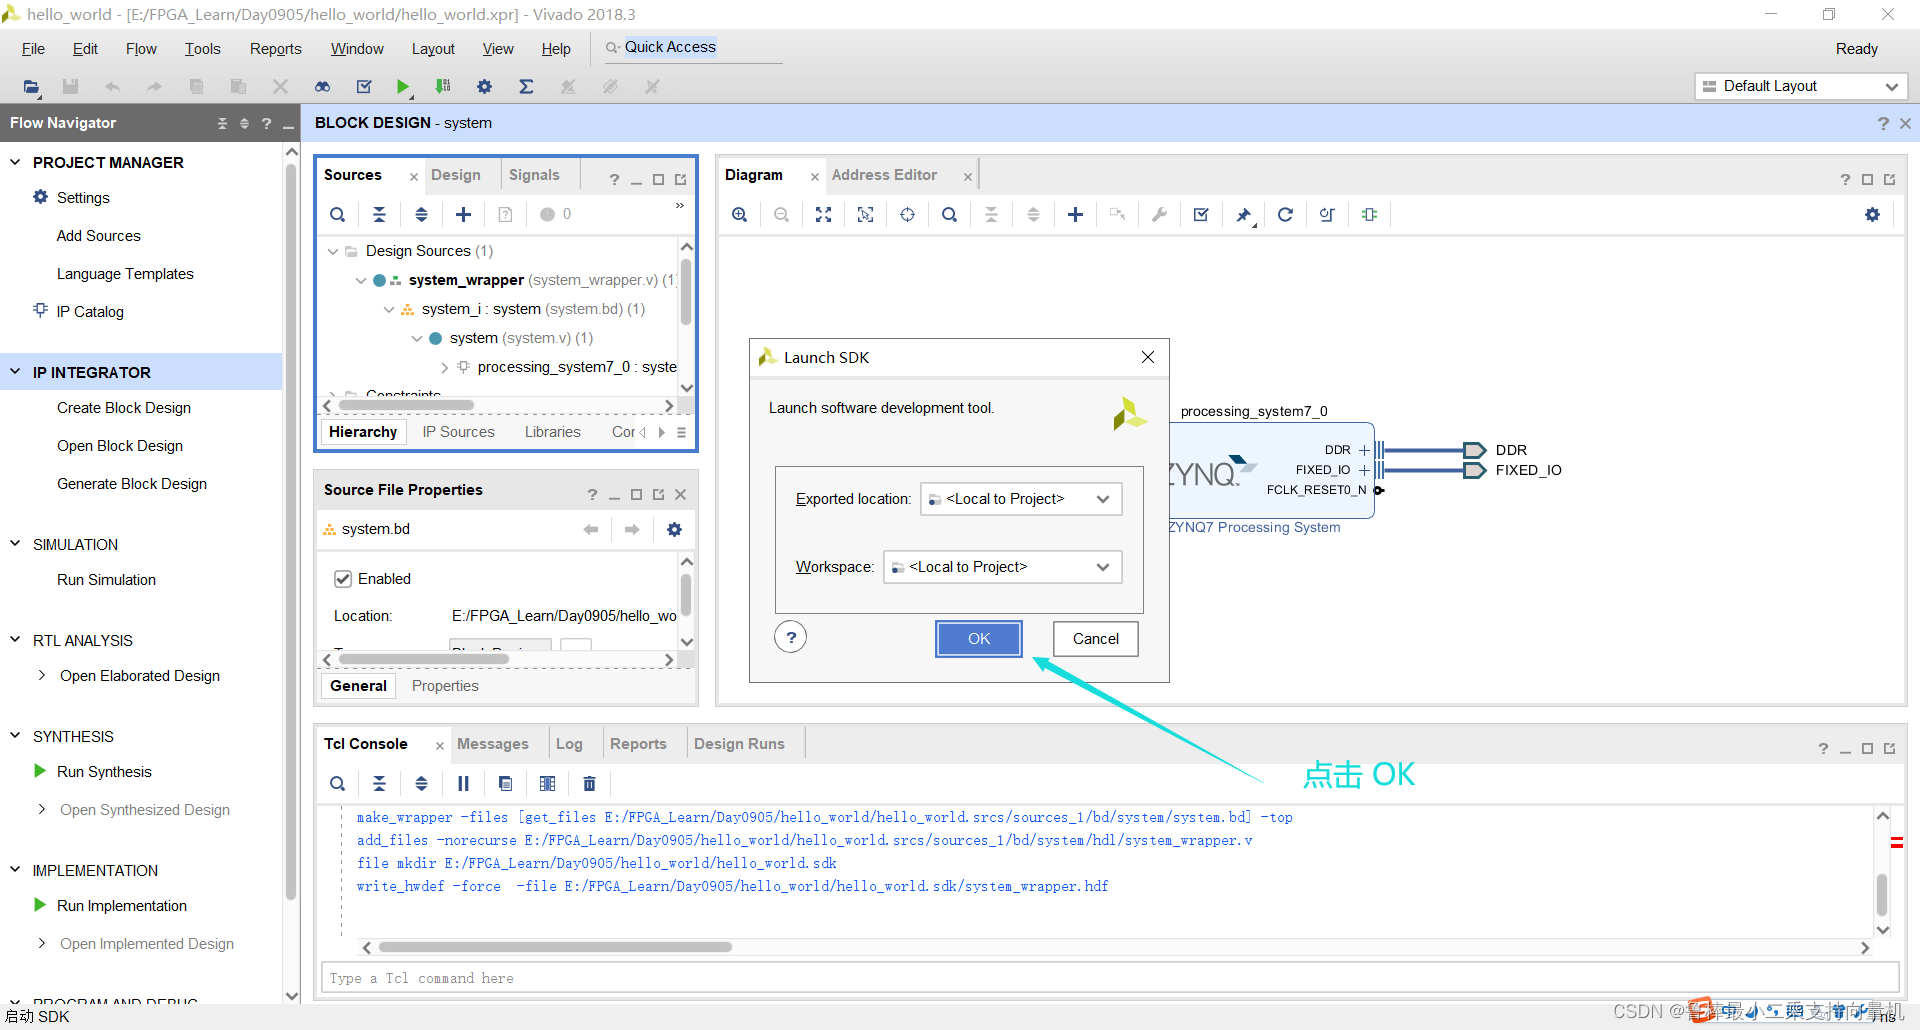Click Flow Navigator vertical scrollbar
1920x1030 pixels.
pos(291,530)
